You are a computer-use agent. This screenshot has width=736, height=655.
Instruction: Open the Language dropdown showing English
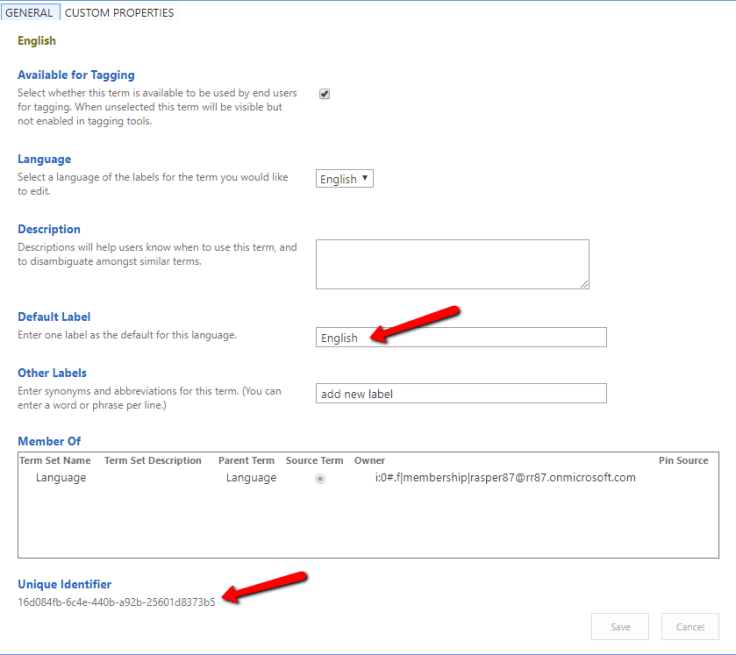(345, 179)
